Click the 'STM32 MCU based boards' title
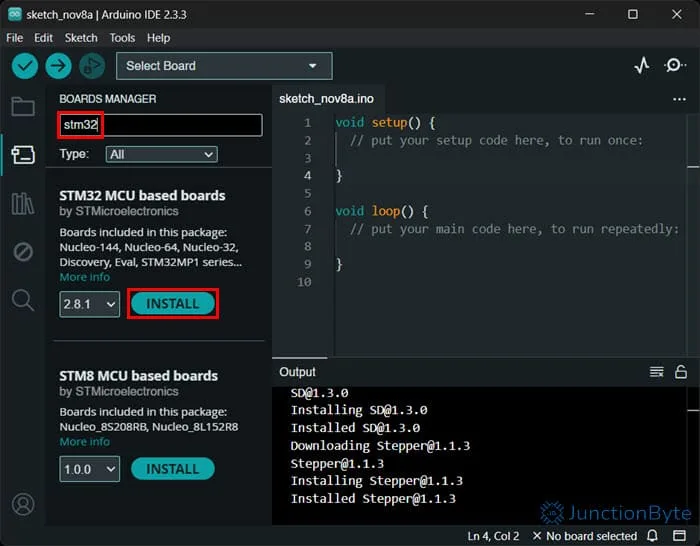The width and height of the screenshot is (700, 546). (142, 196)
